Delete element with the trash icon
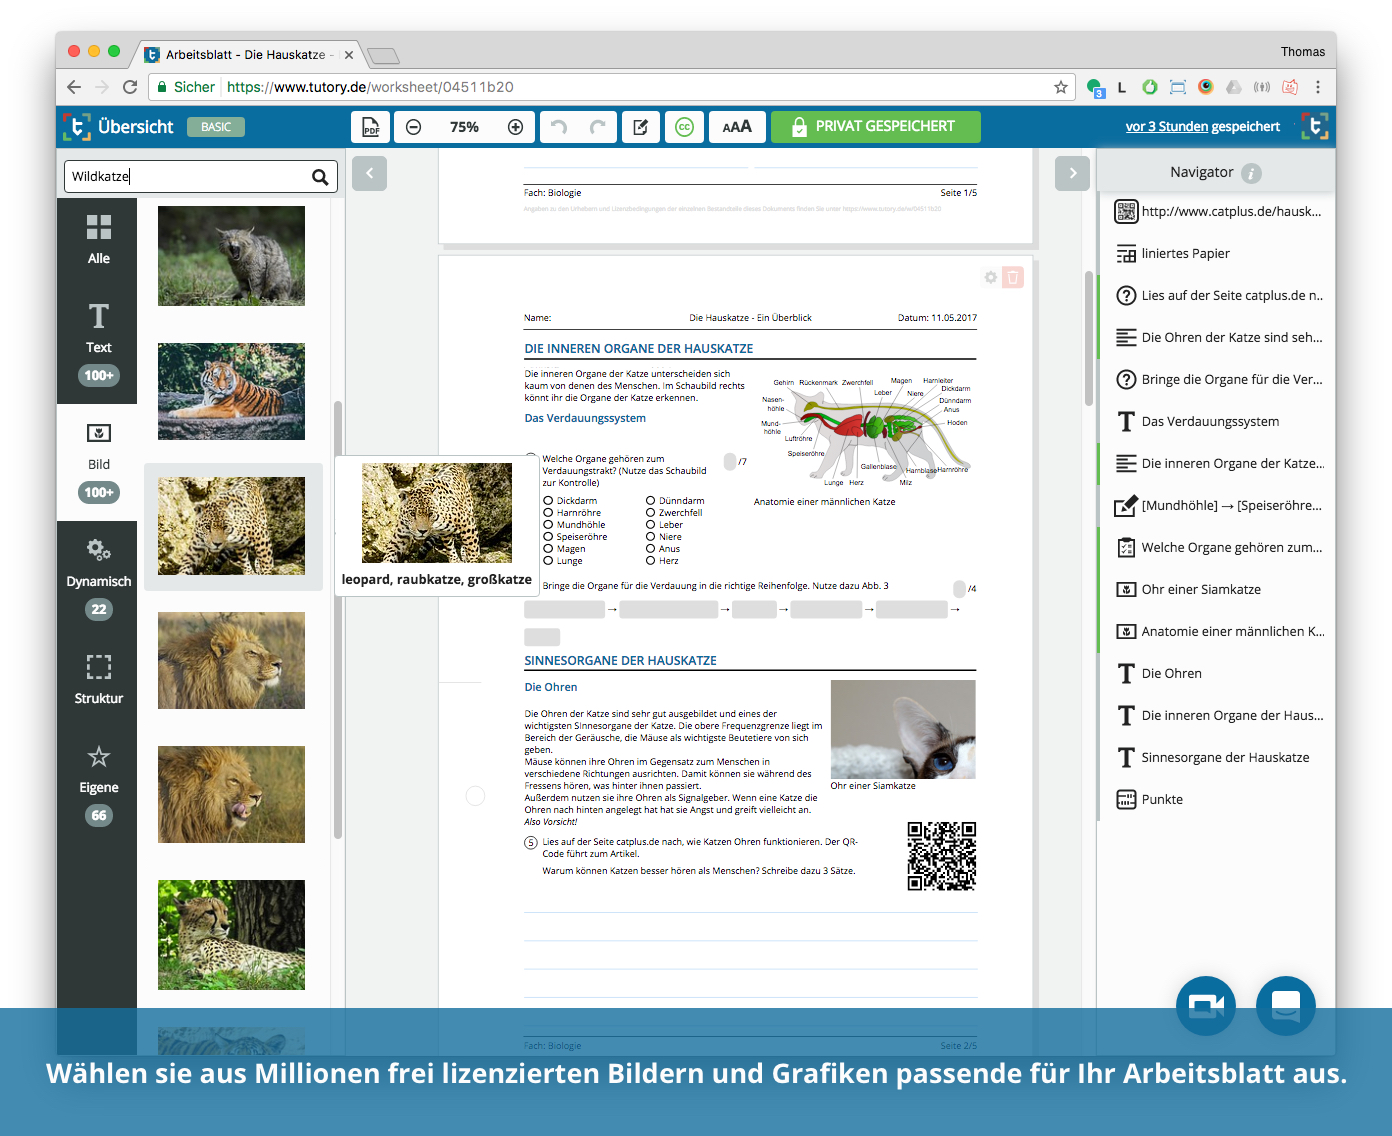1392x1136 pixels. click(x=1013, y=277)
